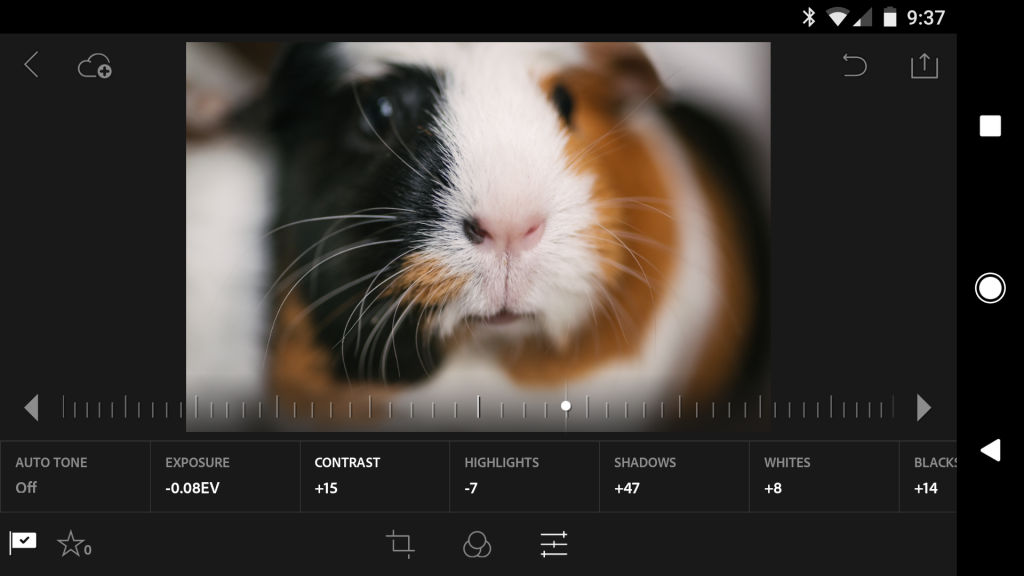Image resolution: width=1024 pixels, height=576 pixels.
Task: Tap the battery status icon
Action: (x=889, y=18)
